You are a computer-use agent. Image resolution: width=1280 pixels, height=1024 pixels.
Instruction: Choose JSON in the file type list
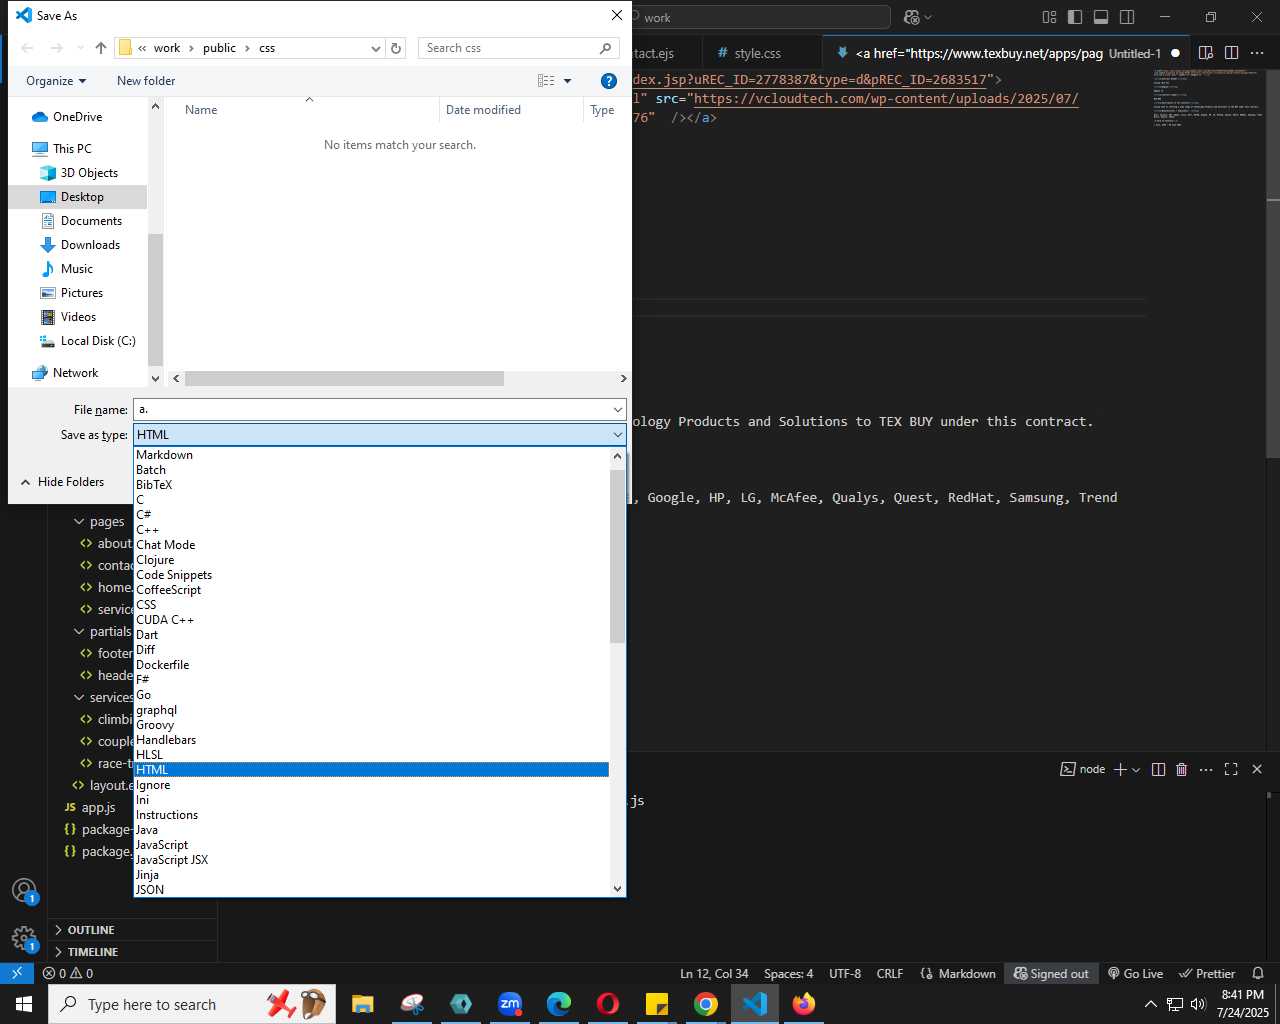(371, 890)
